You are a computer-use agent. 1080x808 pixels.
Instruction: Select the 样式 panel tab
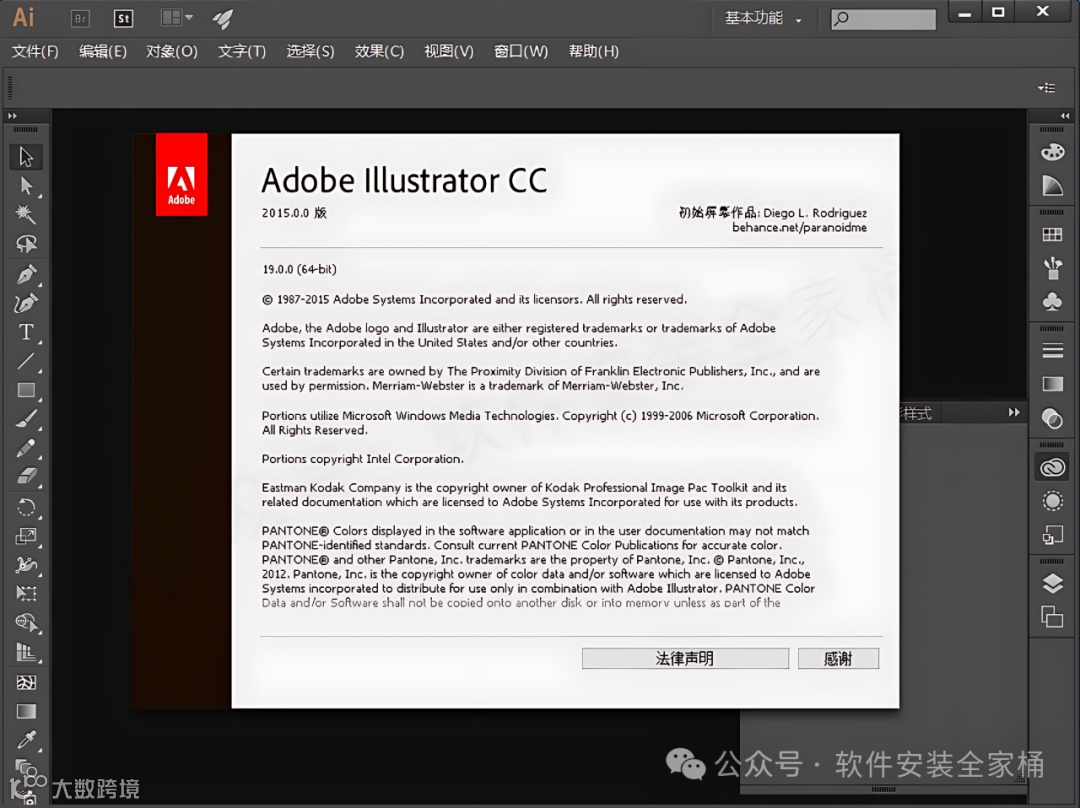pyautogui.click(x=917, y=413)
